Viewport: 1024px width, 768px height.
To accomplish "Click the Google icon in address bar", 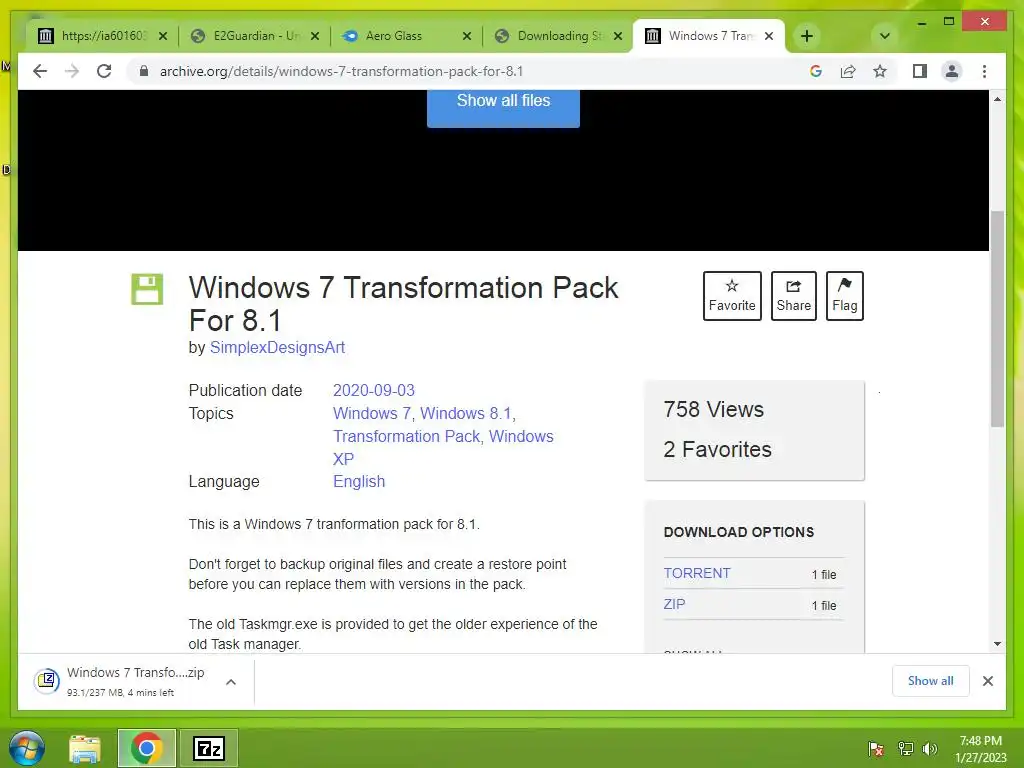I will [x=816, y=71].
